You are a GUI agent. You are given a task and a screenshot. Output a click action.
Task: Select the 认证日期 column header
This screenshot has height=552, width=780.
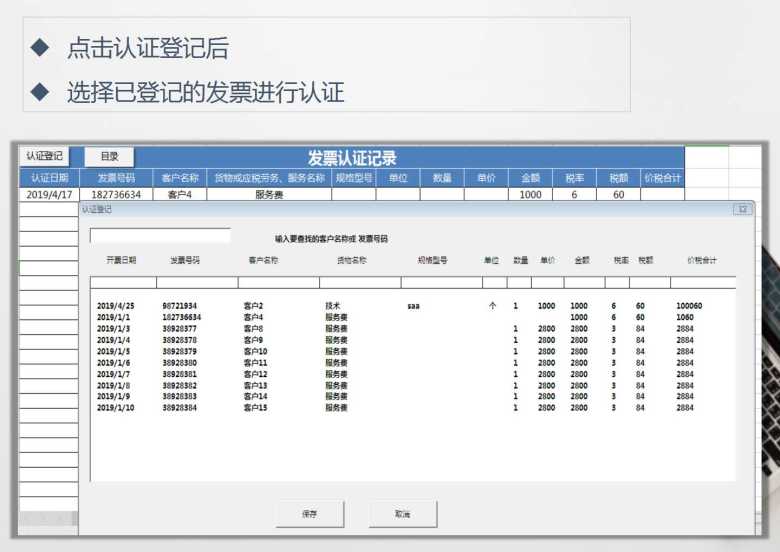(49, 178)
